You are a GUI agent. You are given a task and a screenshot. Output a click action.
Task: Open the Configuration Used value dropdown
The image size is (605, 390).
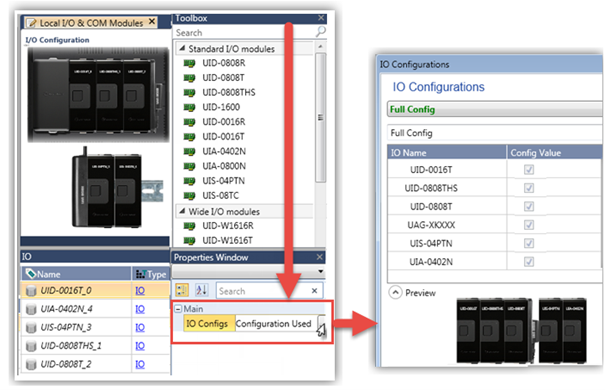[x=321, y=324]
